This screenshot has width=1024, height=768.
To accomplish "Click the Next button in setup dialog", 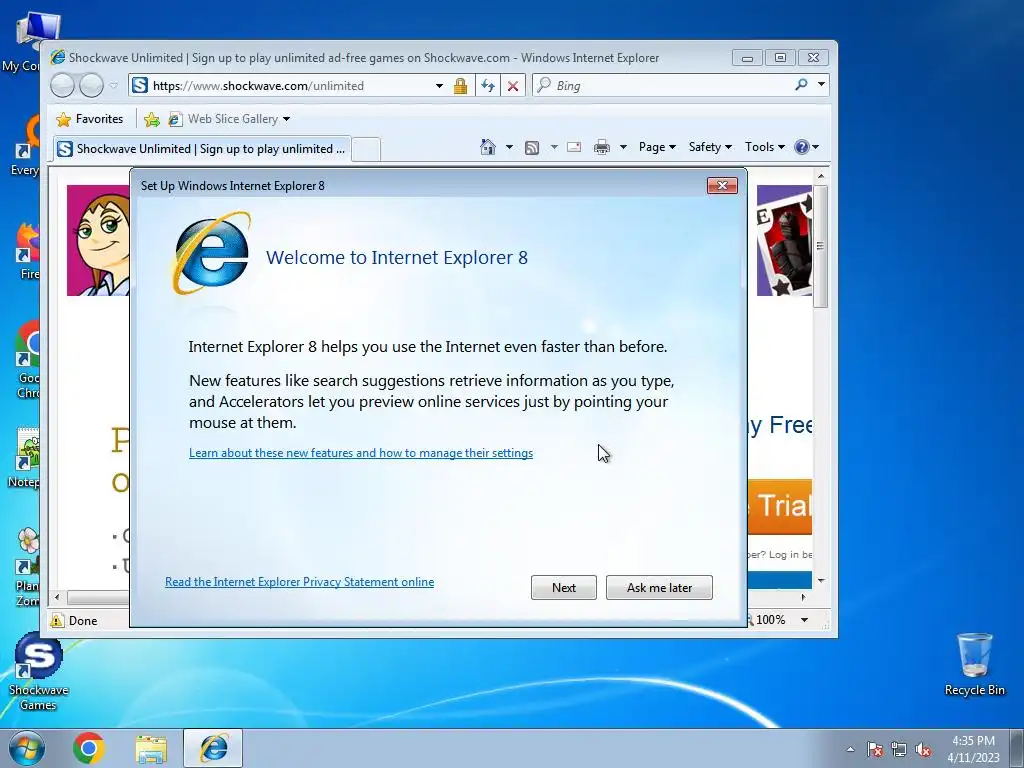I will pyautogui.click(x=564, y=587).
